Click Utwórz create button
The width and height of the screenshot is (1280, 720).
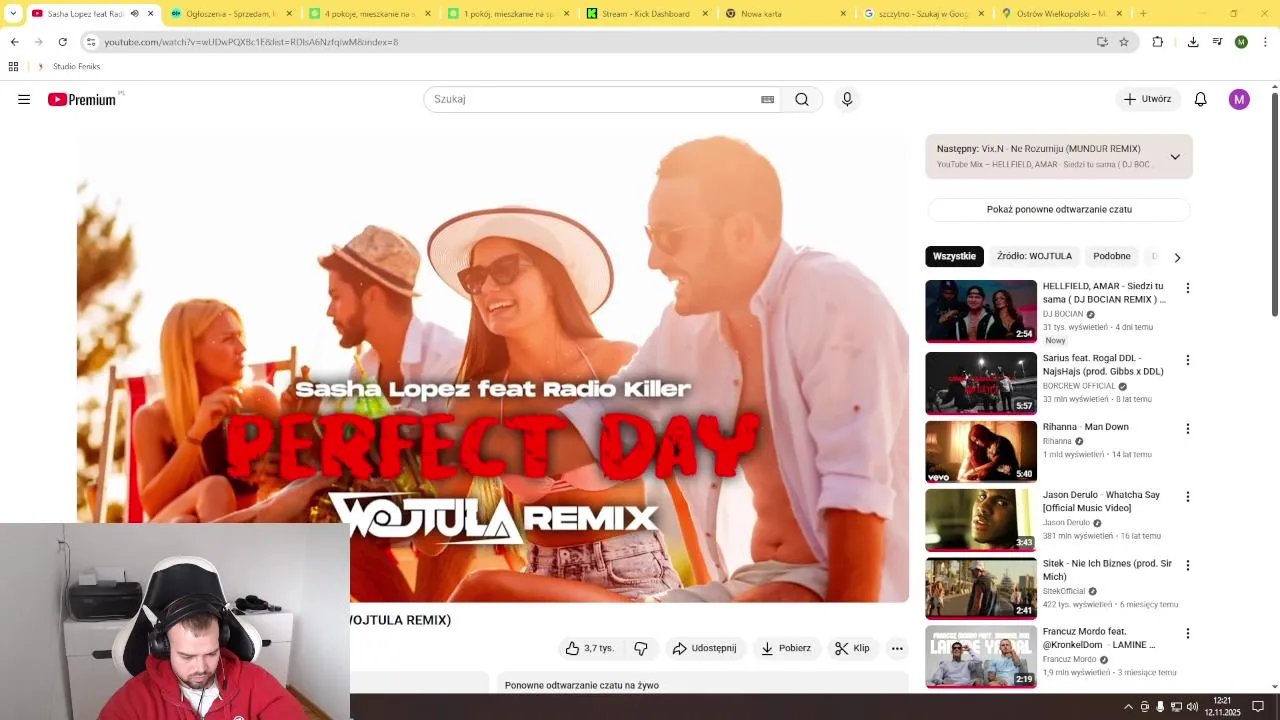point(1147,99)
